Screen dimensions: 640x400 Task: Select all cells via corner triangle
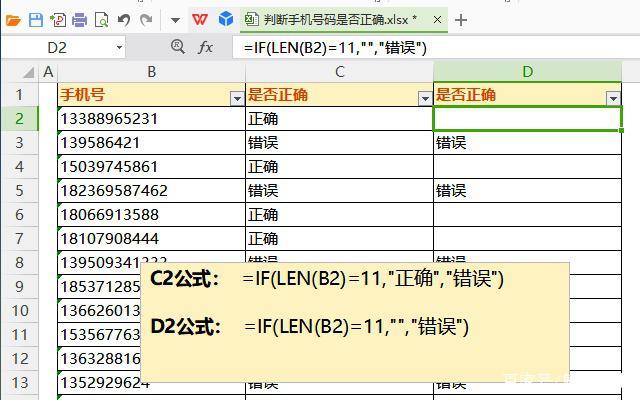point(28,72)
